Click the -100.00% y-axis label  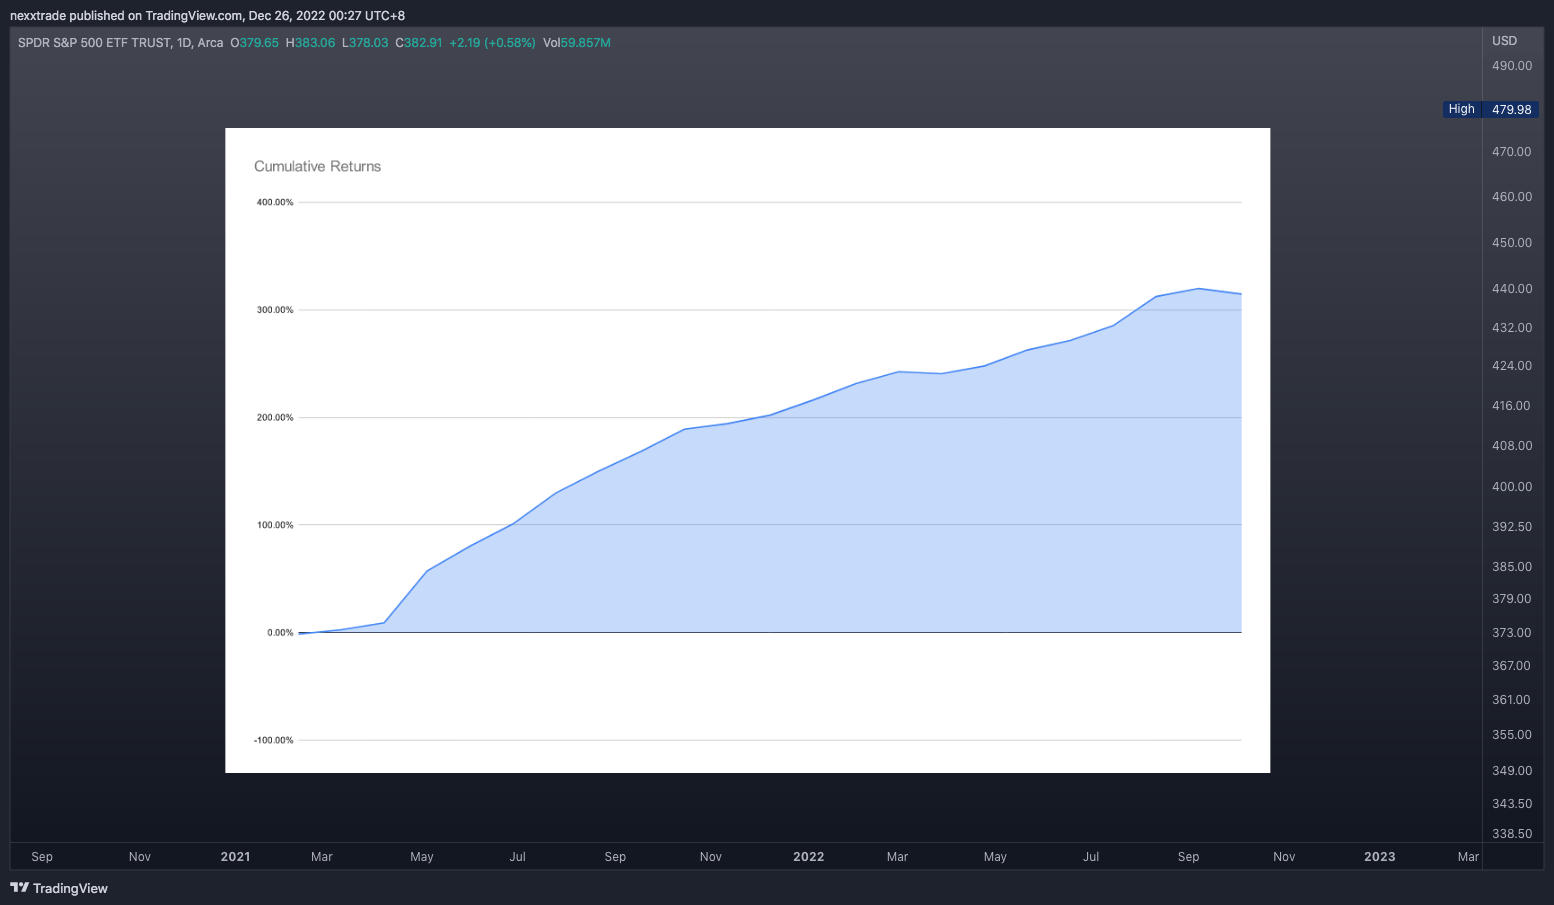coord(274,740)
